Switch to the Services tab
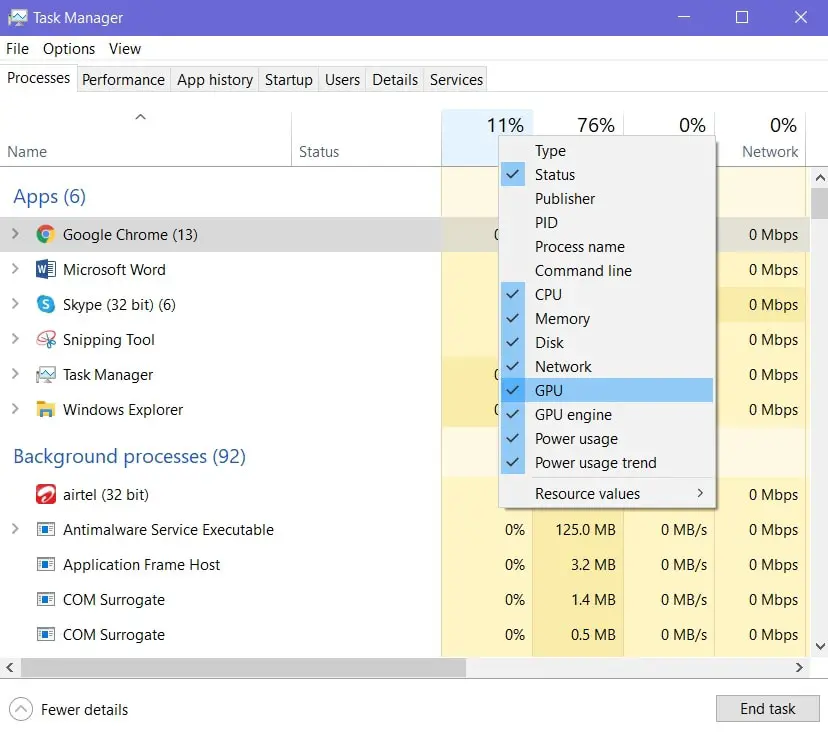The width and height of the screenshot is (828, 734). click(x=456, y=80)
